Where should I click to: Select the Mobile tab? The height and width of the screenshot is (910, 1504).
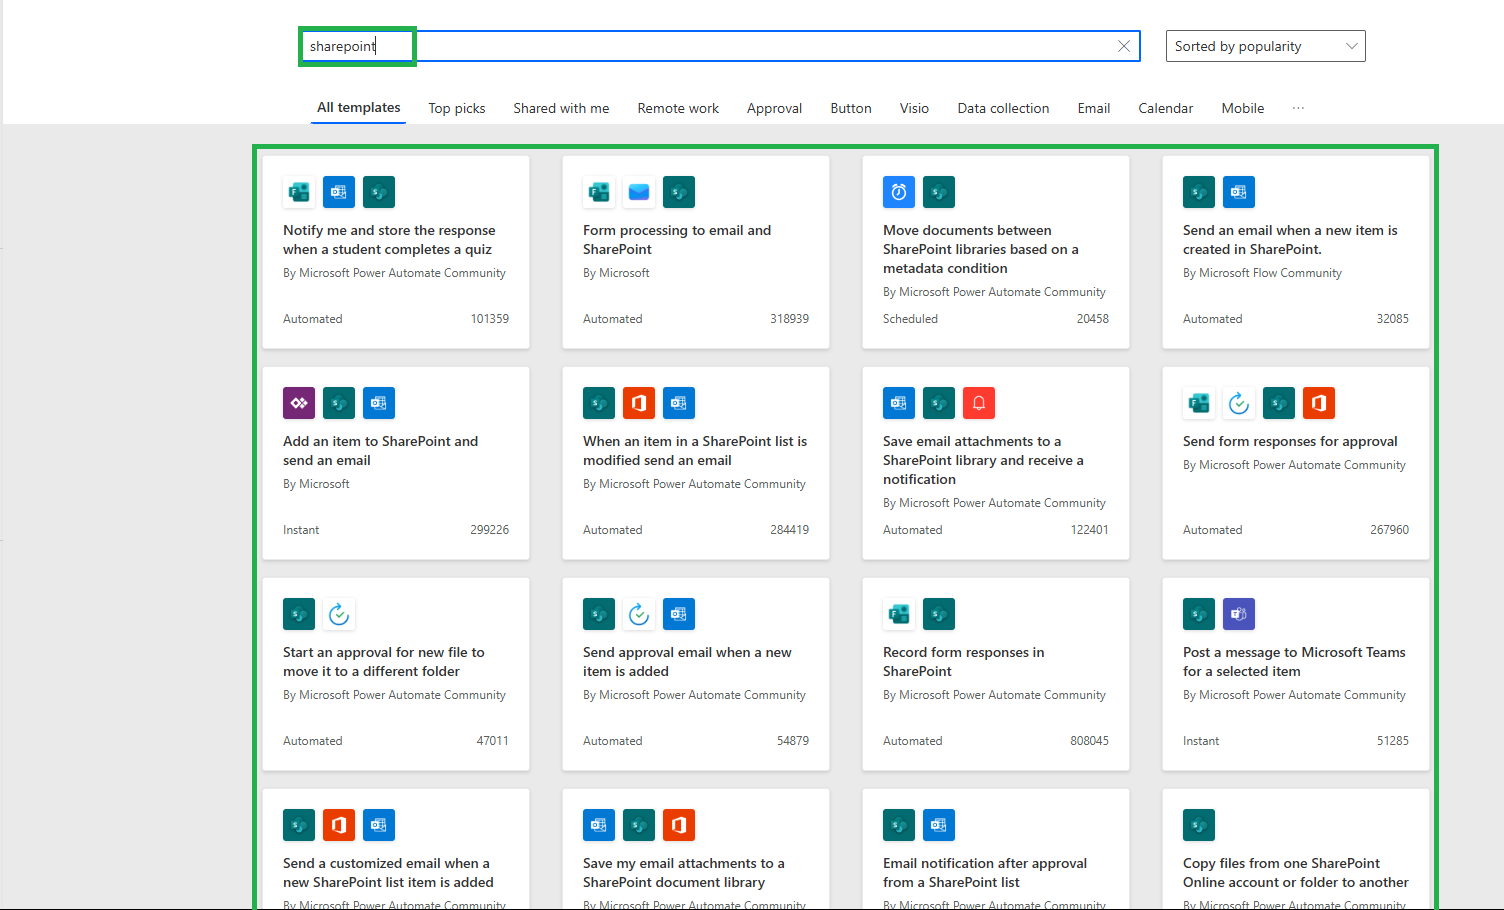(1243, 108)
